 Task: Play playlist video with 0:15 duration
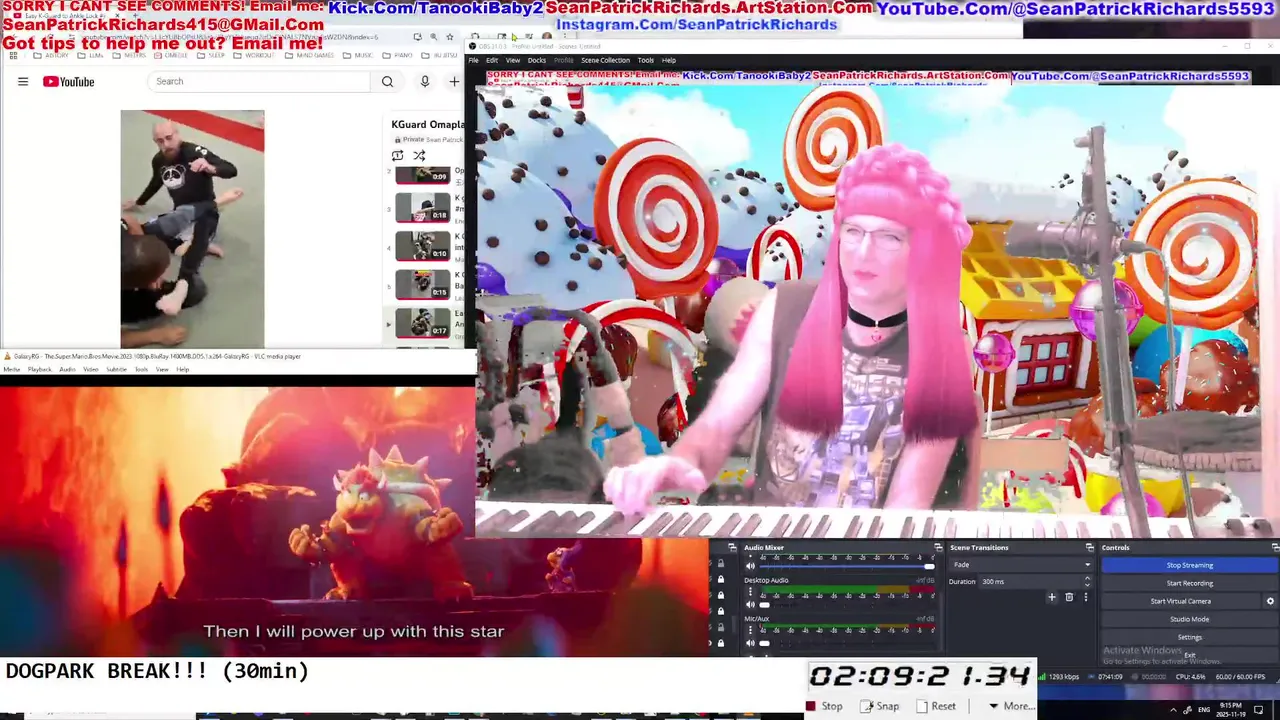tap(423, 284)
